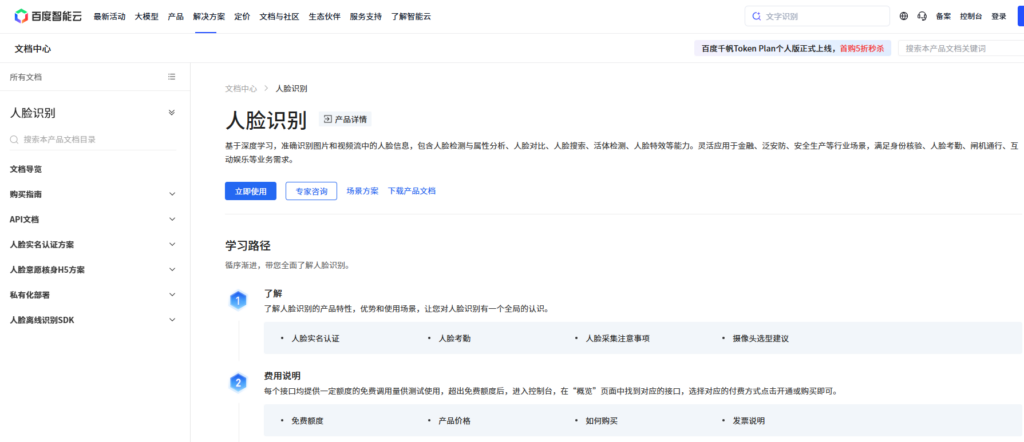Open the 了解智能云 menu

click(x=411, y=16)
